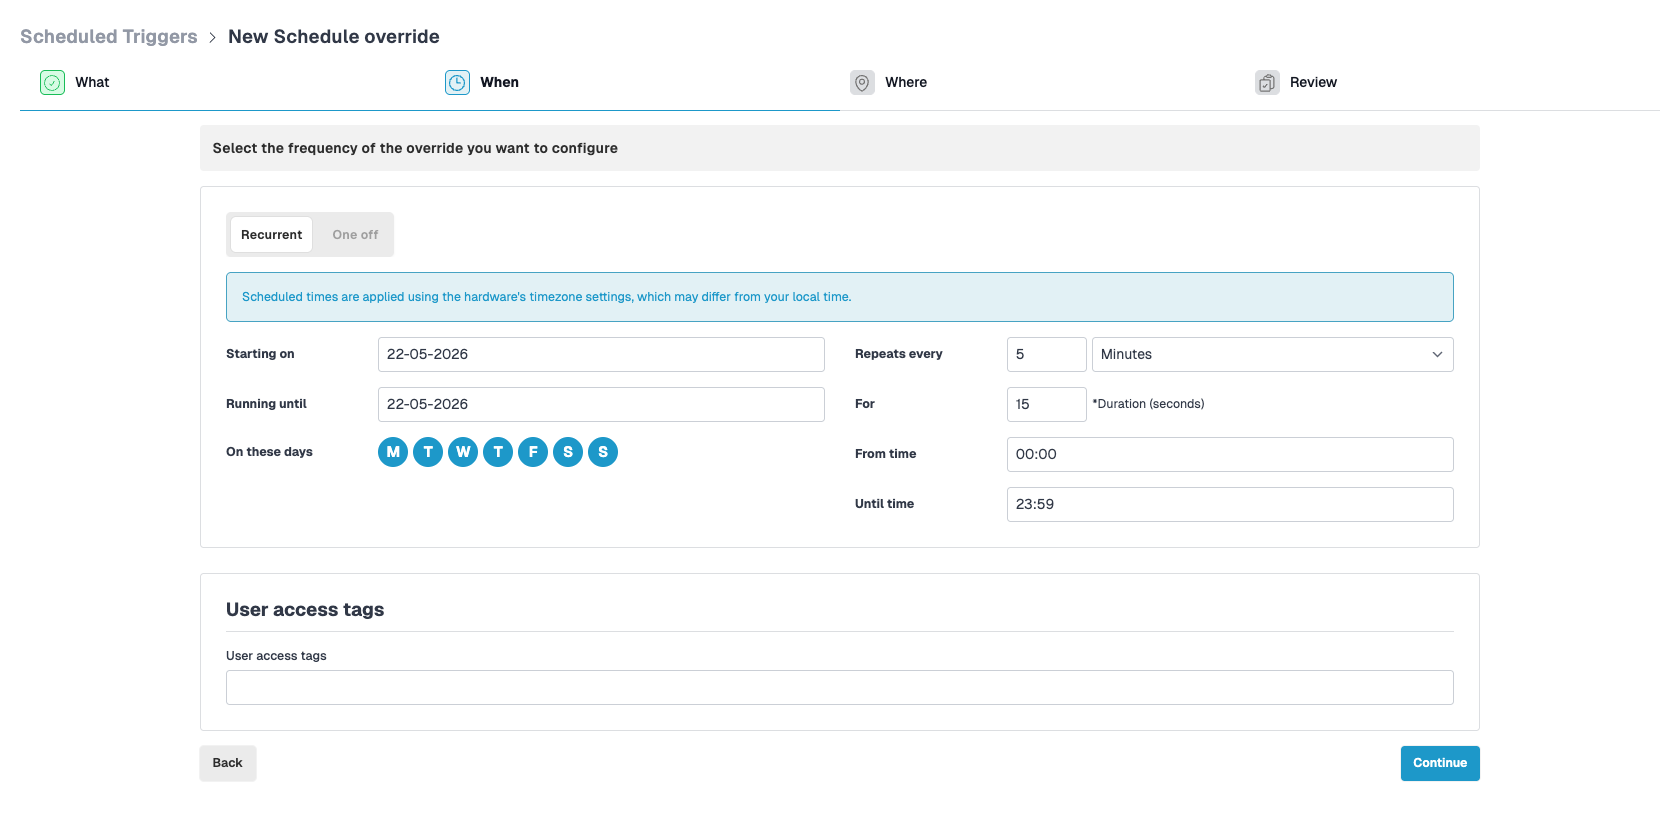Toggle the Monday (M) day circle

[x=393, y=452]
